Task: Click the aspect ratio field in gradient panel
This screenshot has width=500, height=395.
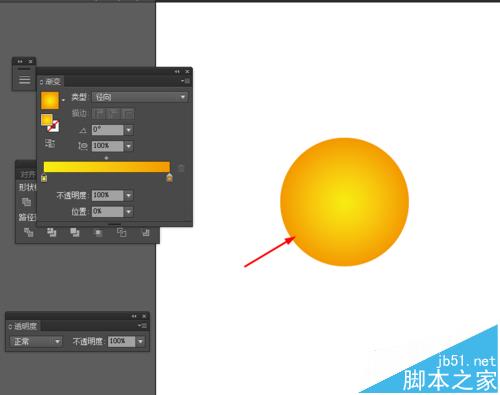Action: 107,146
